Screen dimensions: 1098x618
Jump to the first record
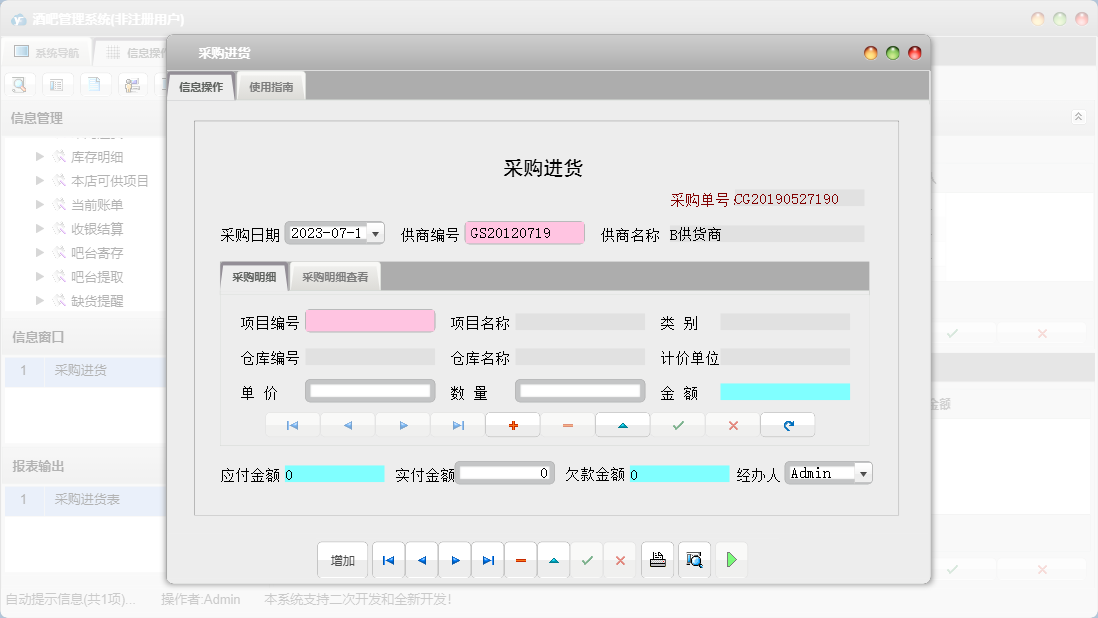[389, 560]
